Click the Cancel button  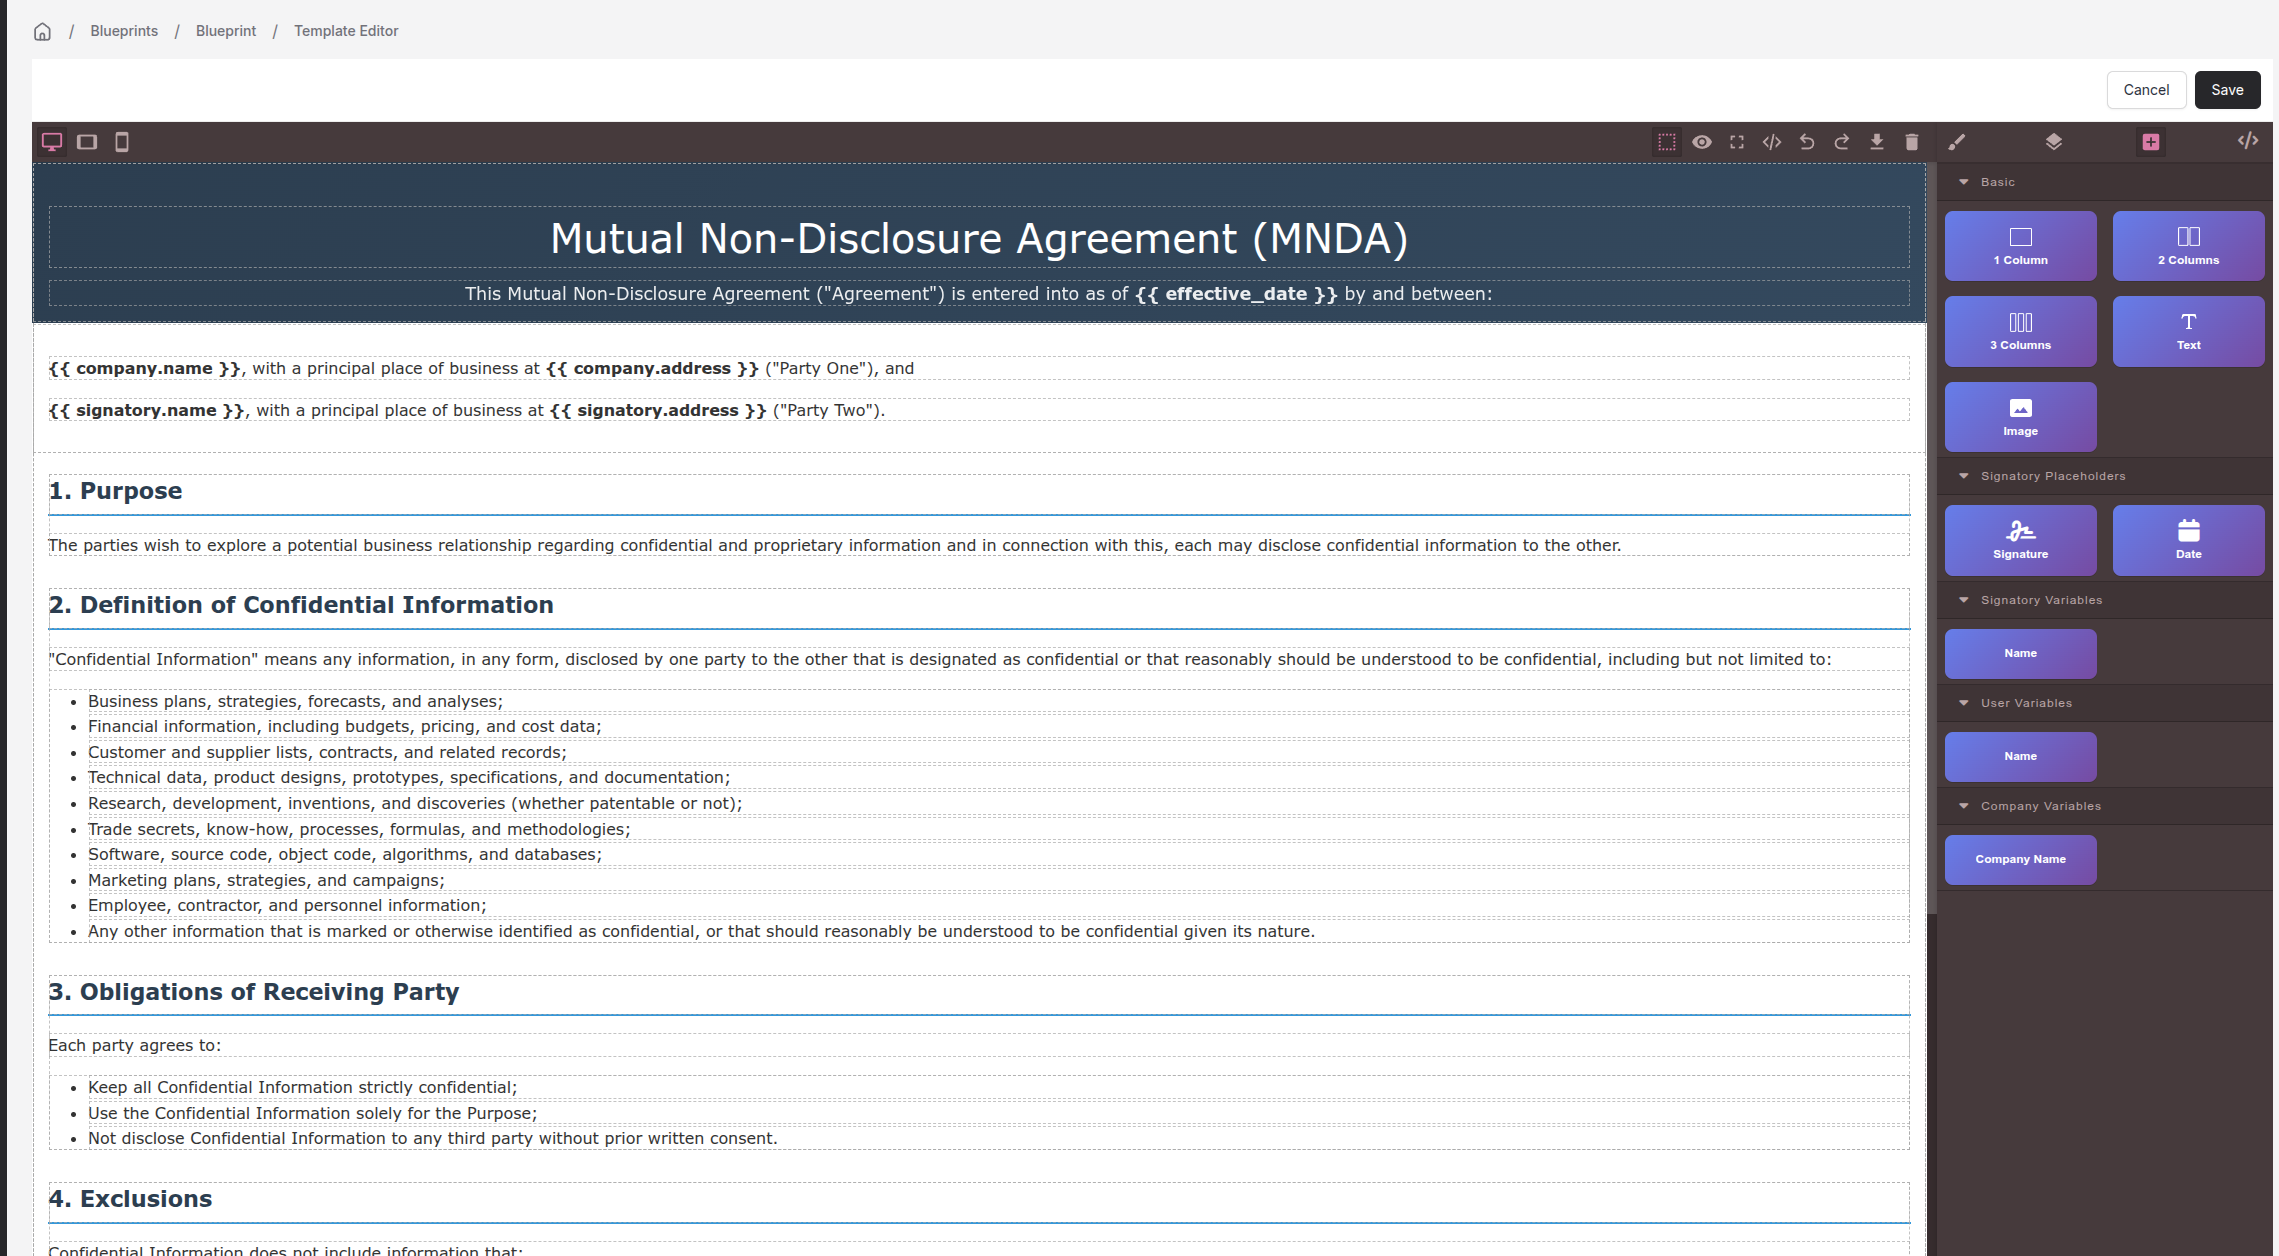pyautogui.click(x=2146, y=90)
